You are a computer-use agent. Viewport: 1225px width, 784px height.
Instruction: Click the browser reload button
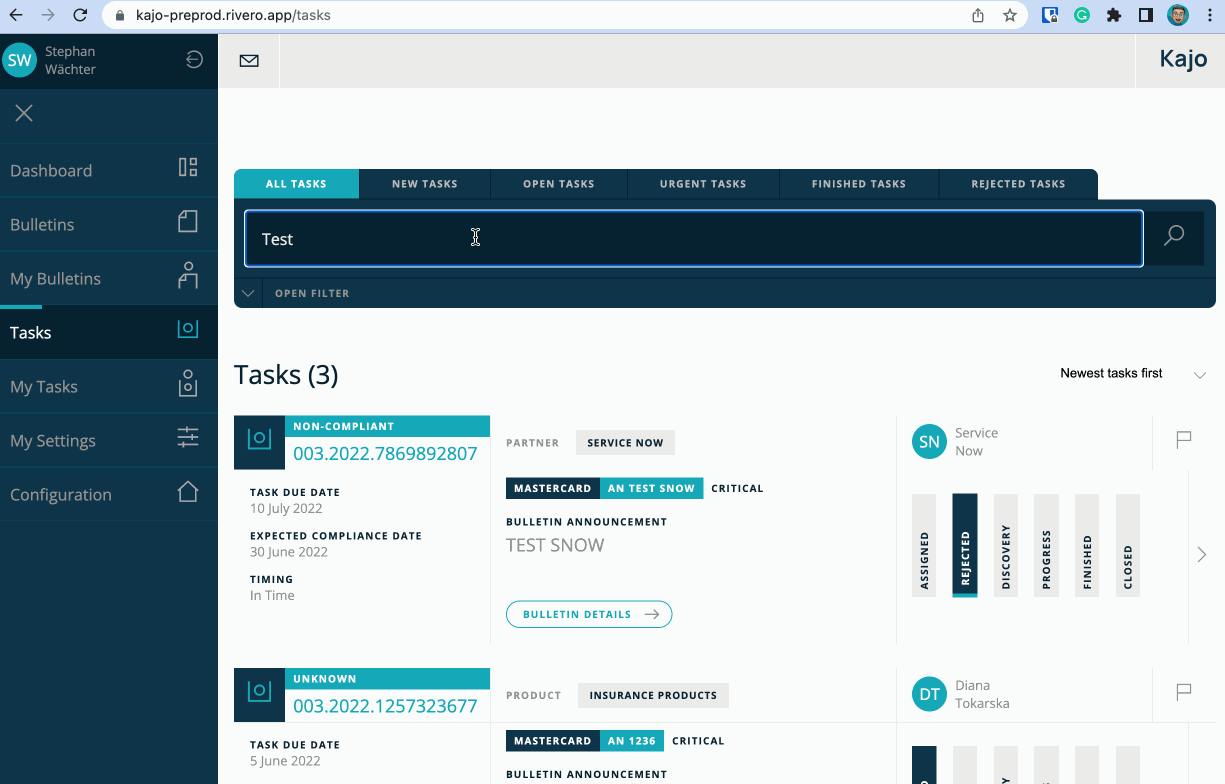[81, 15]
